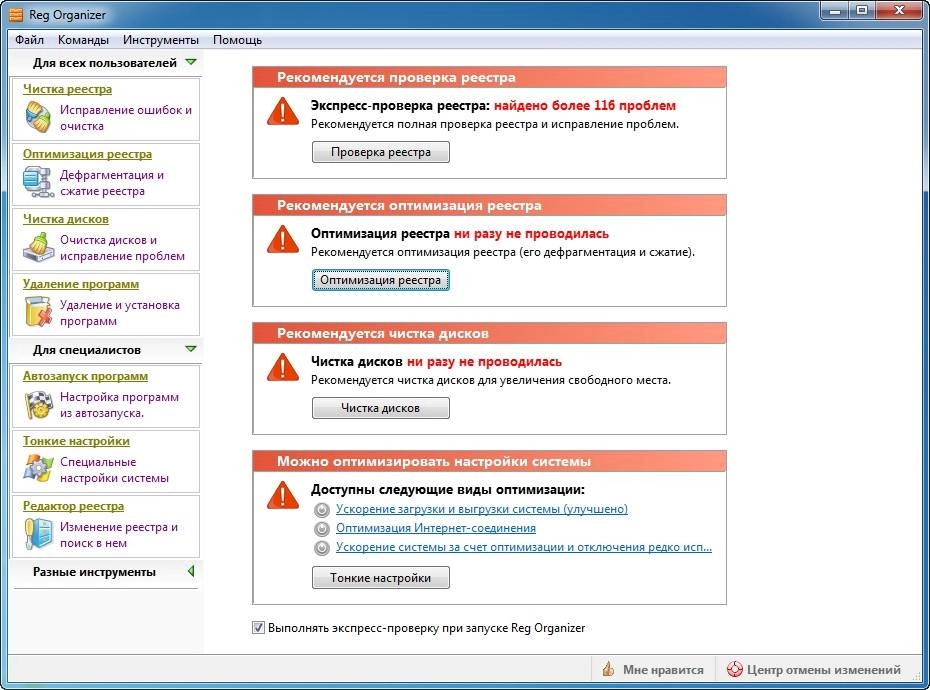Viewport: 930px width, 690px height.
Task: Click the registry editor book icon
Action: tap(39, 533)
